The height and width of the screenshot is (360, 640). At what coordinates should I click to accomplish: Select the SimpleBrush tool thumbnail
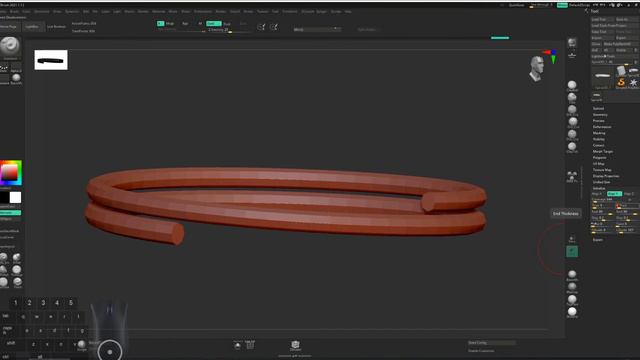[621, 82]
